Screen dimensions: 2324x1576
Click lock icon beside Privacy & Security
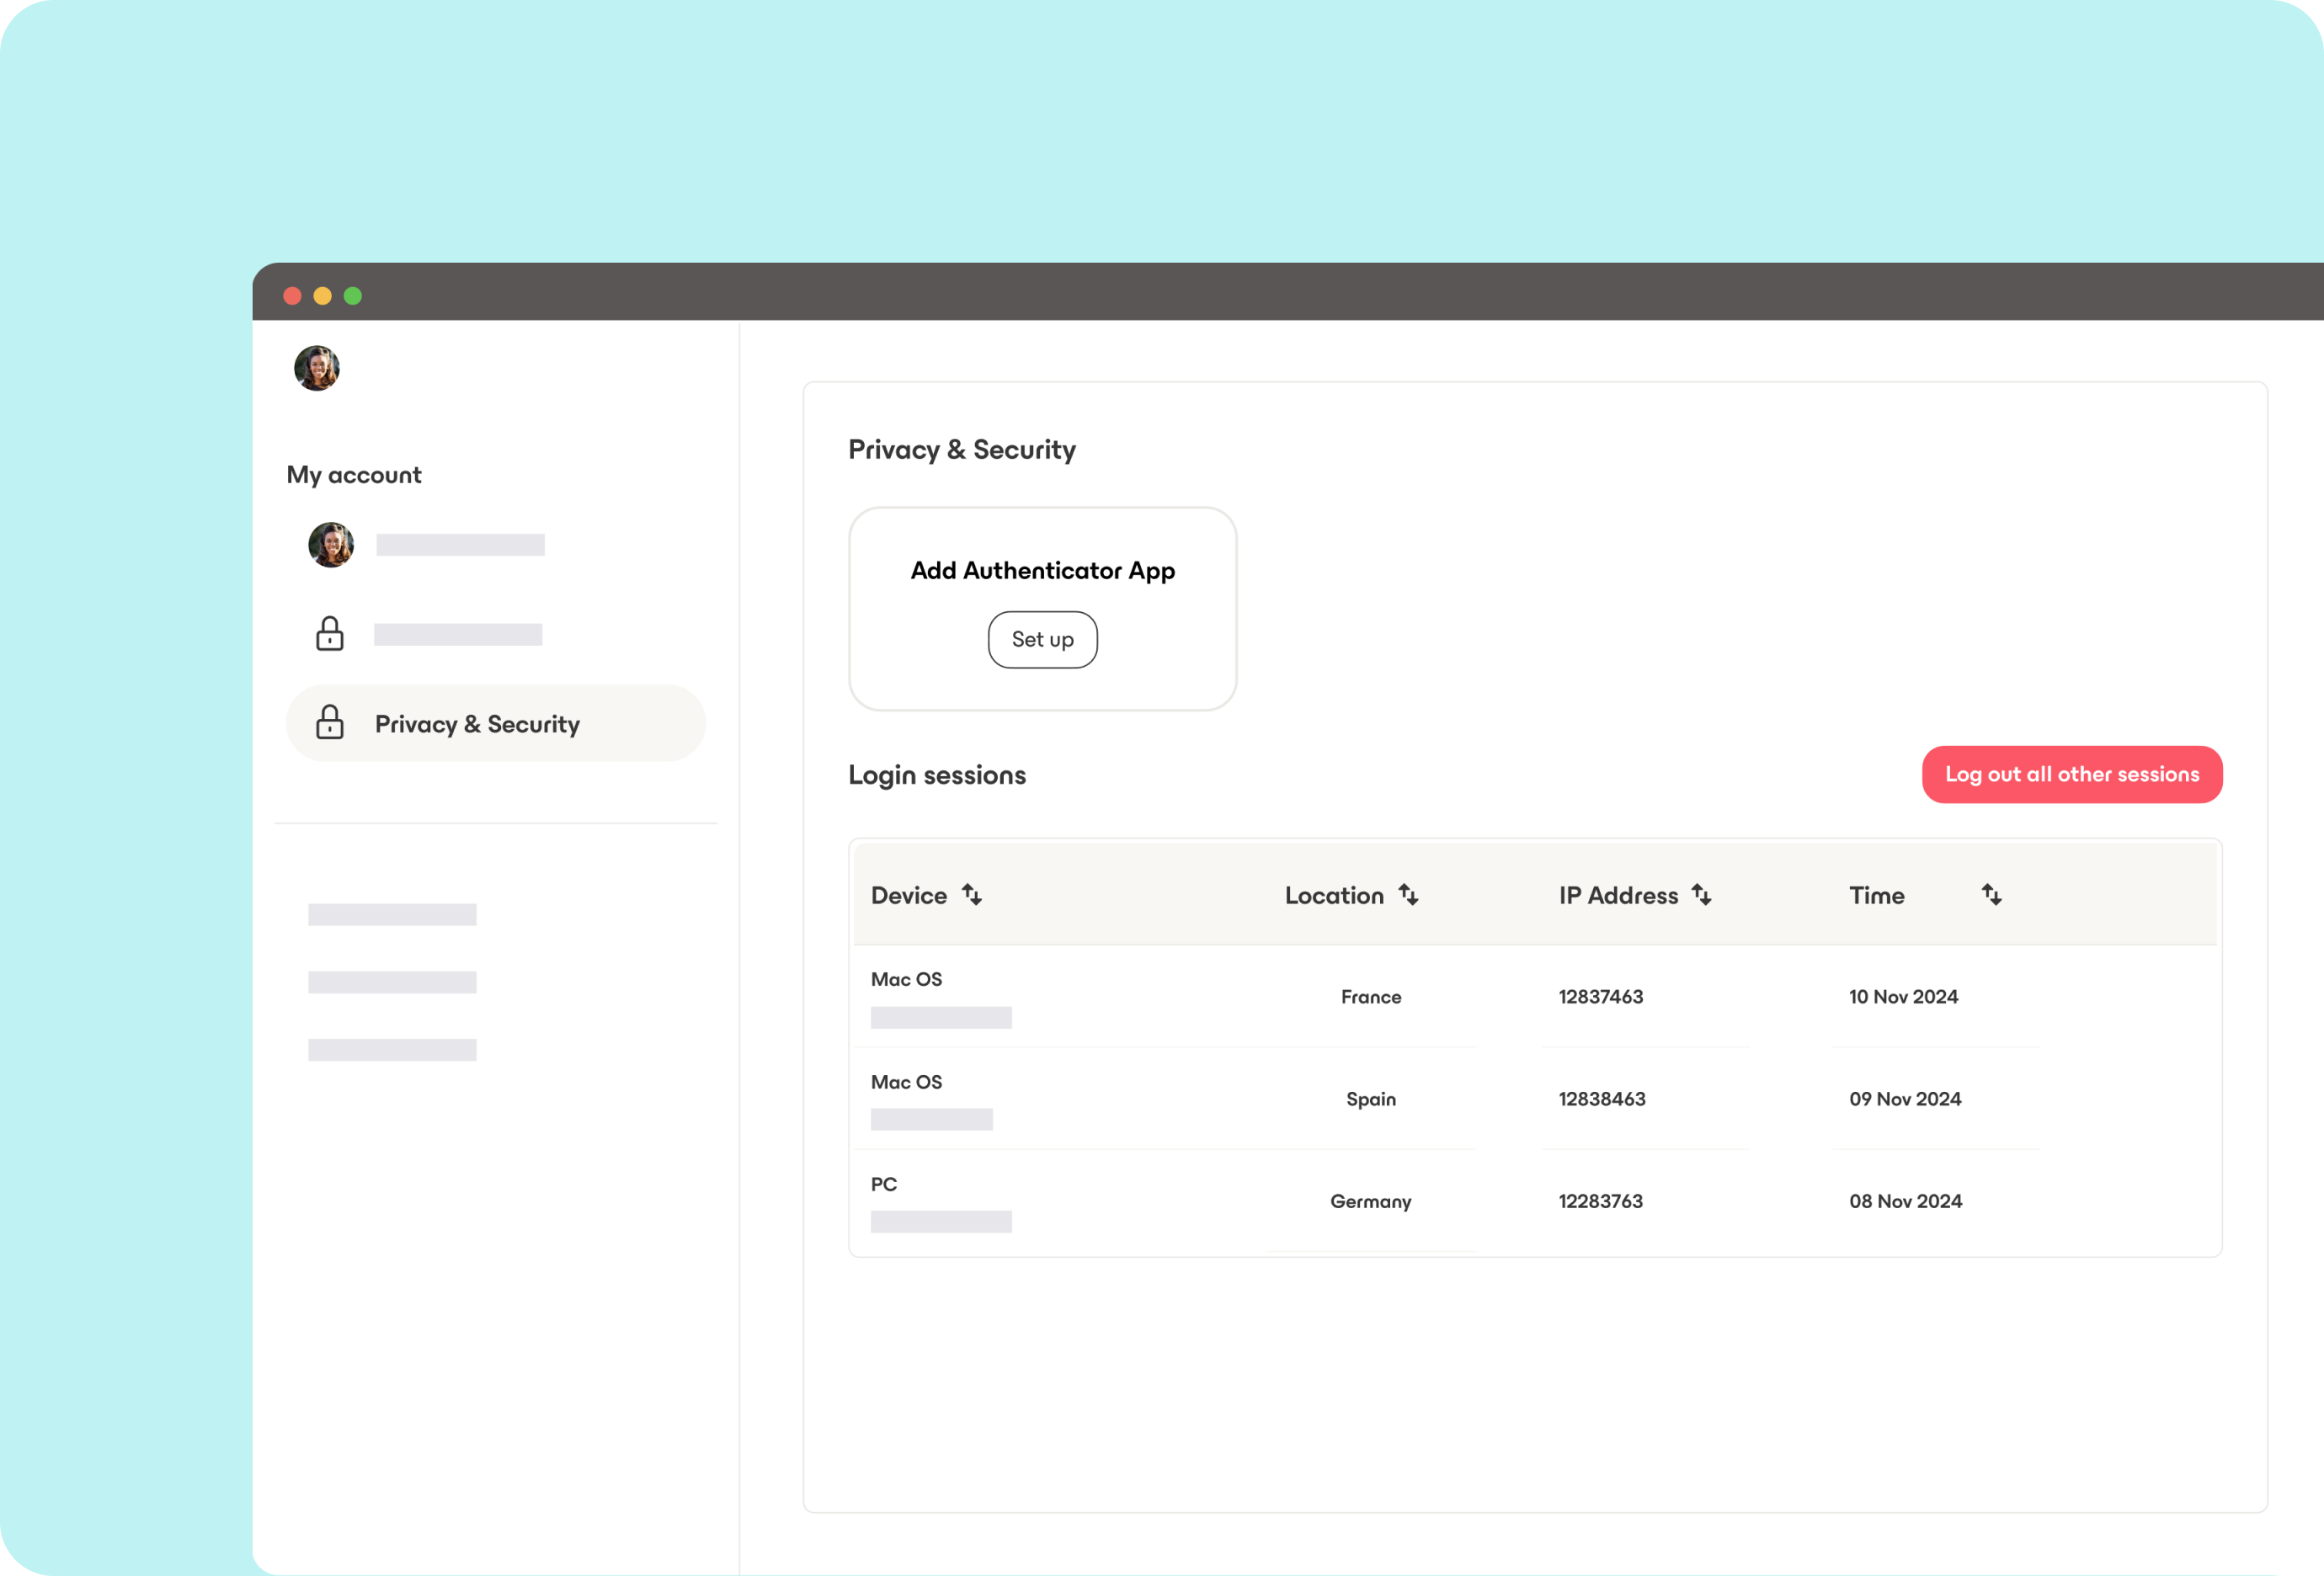pyautogui.click(x=329, y=722)
